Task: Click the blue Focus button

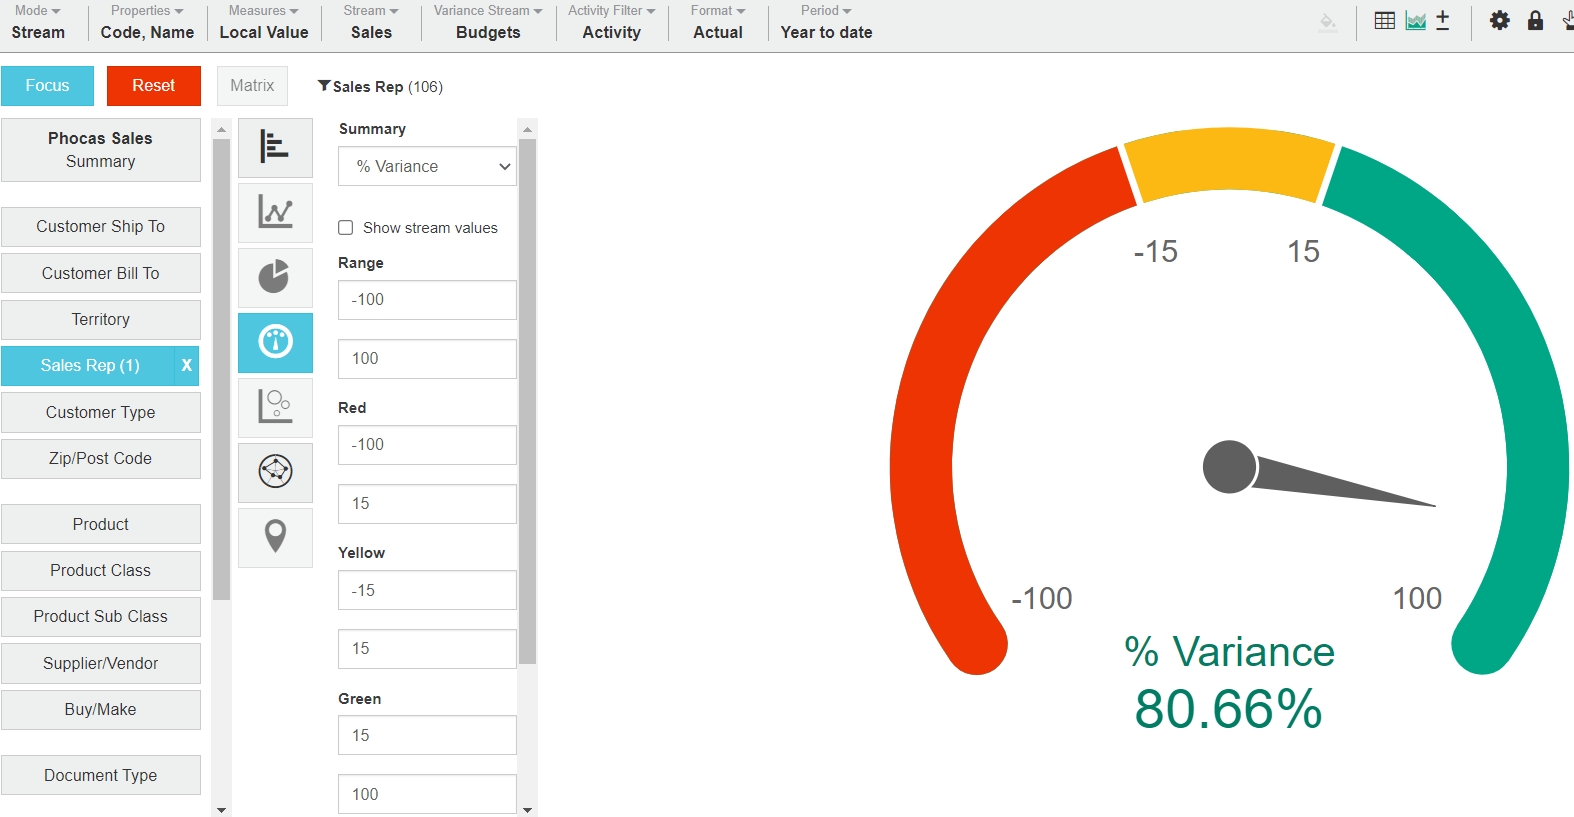Action: pyautogui.click(x=47, y=86)
